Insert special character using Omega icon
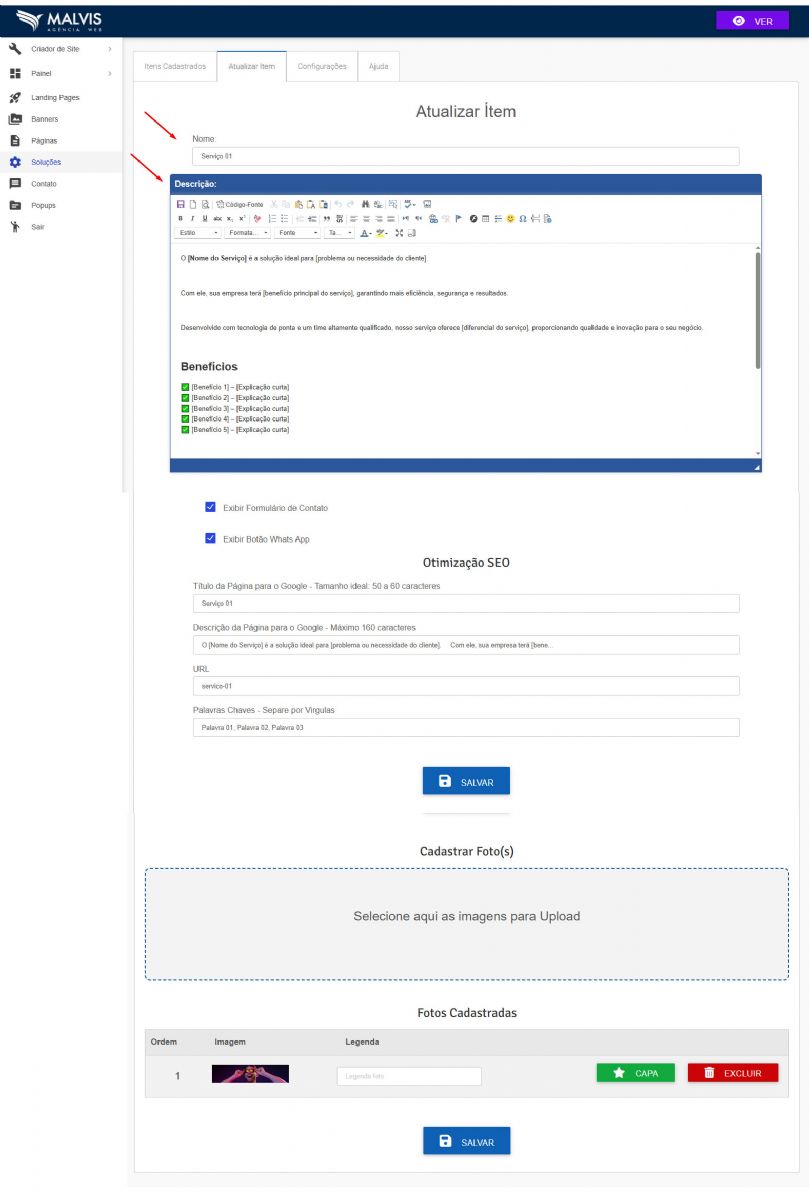809x1200 pixels. 523,218
